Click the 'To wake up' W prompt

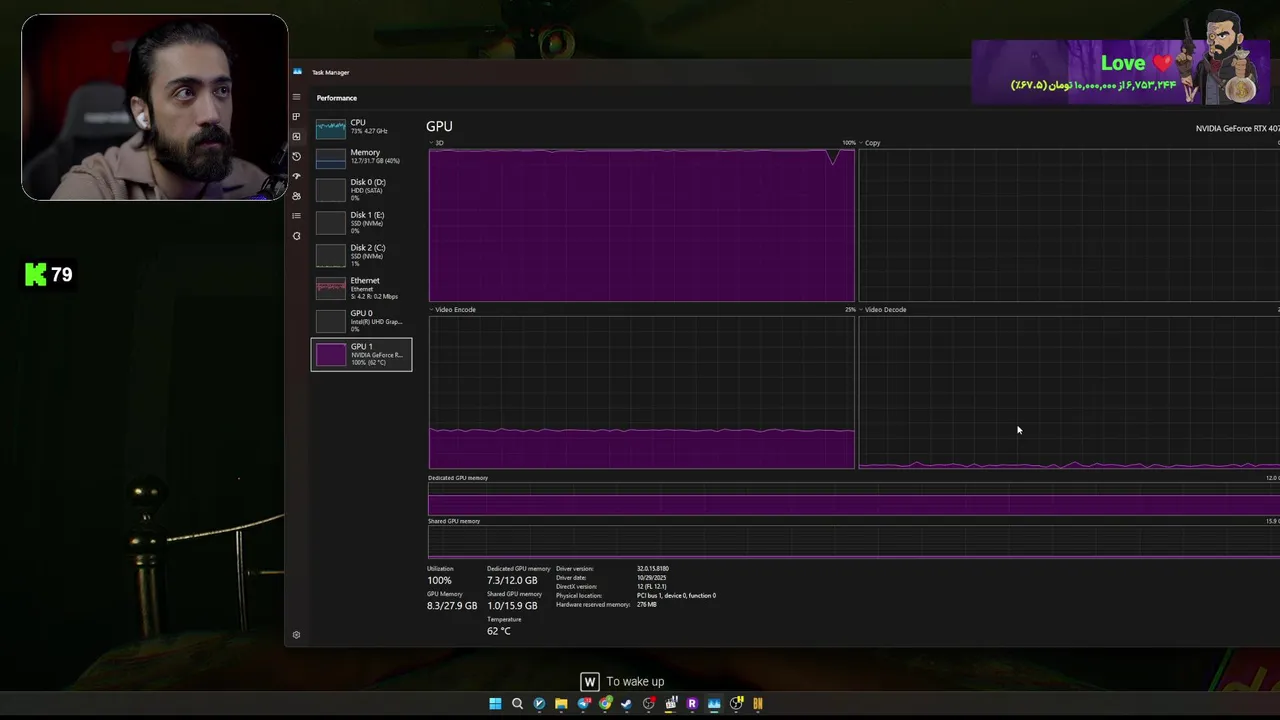[x=622, y=682]
